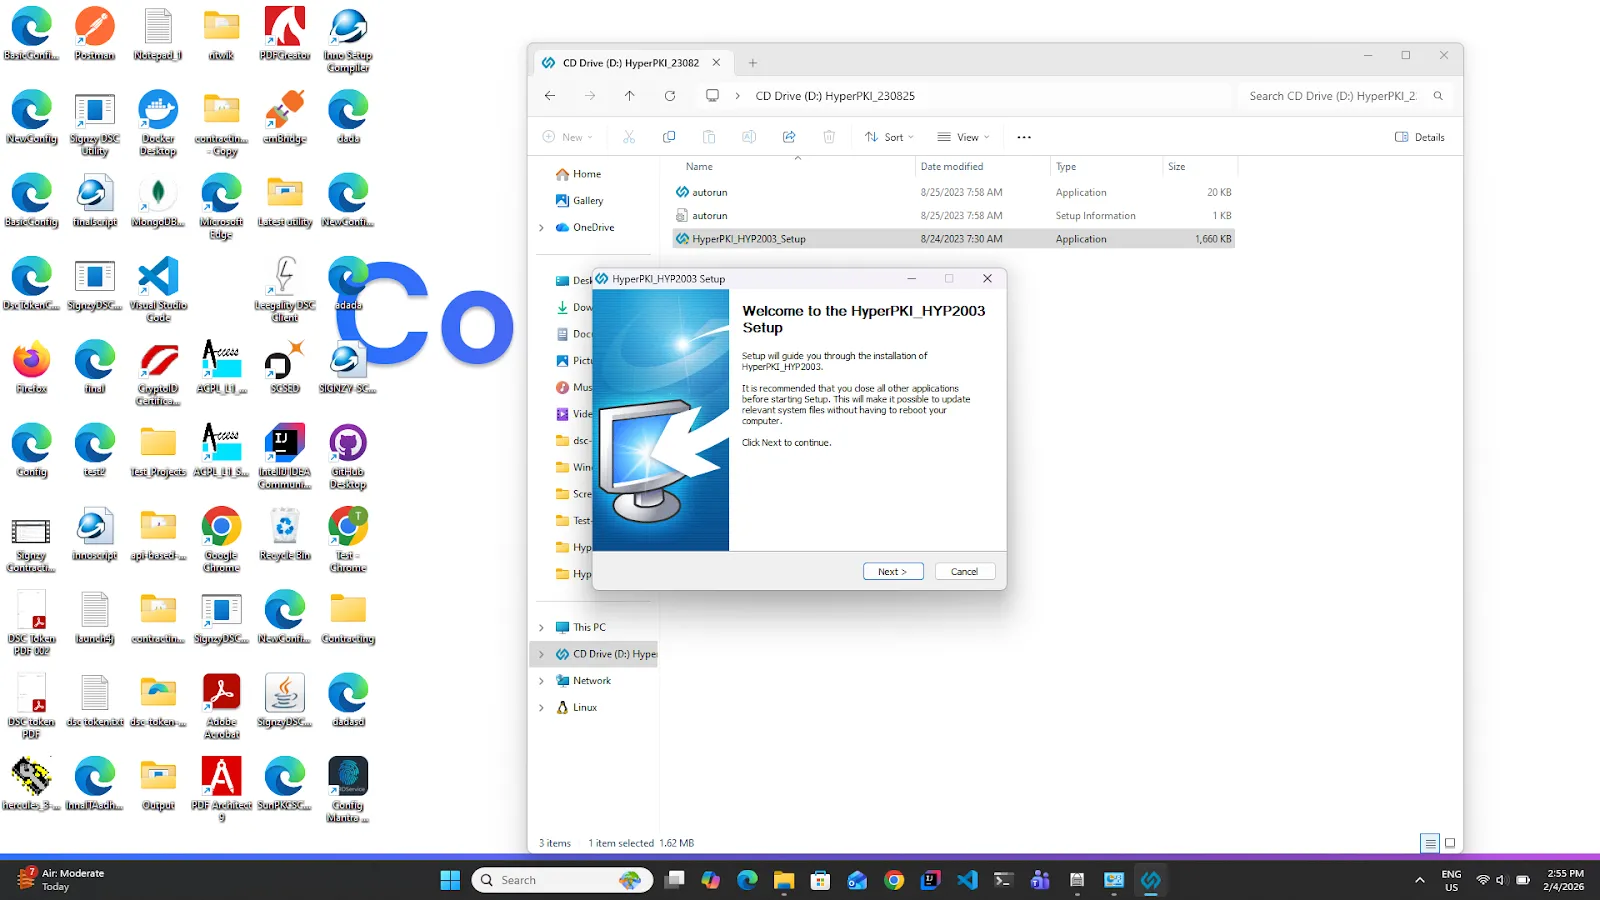Click Next in the HyperPKI setup wizard
This screenshot has height=900, width=1600.
coord(892,572)
